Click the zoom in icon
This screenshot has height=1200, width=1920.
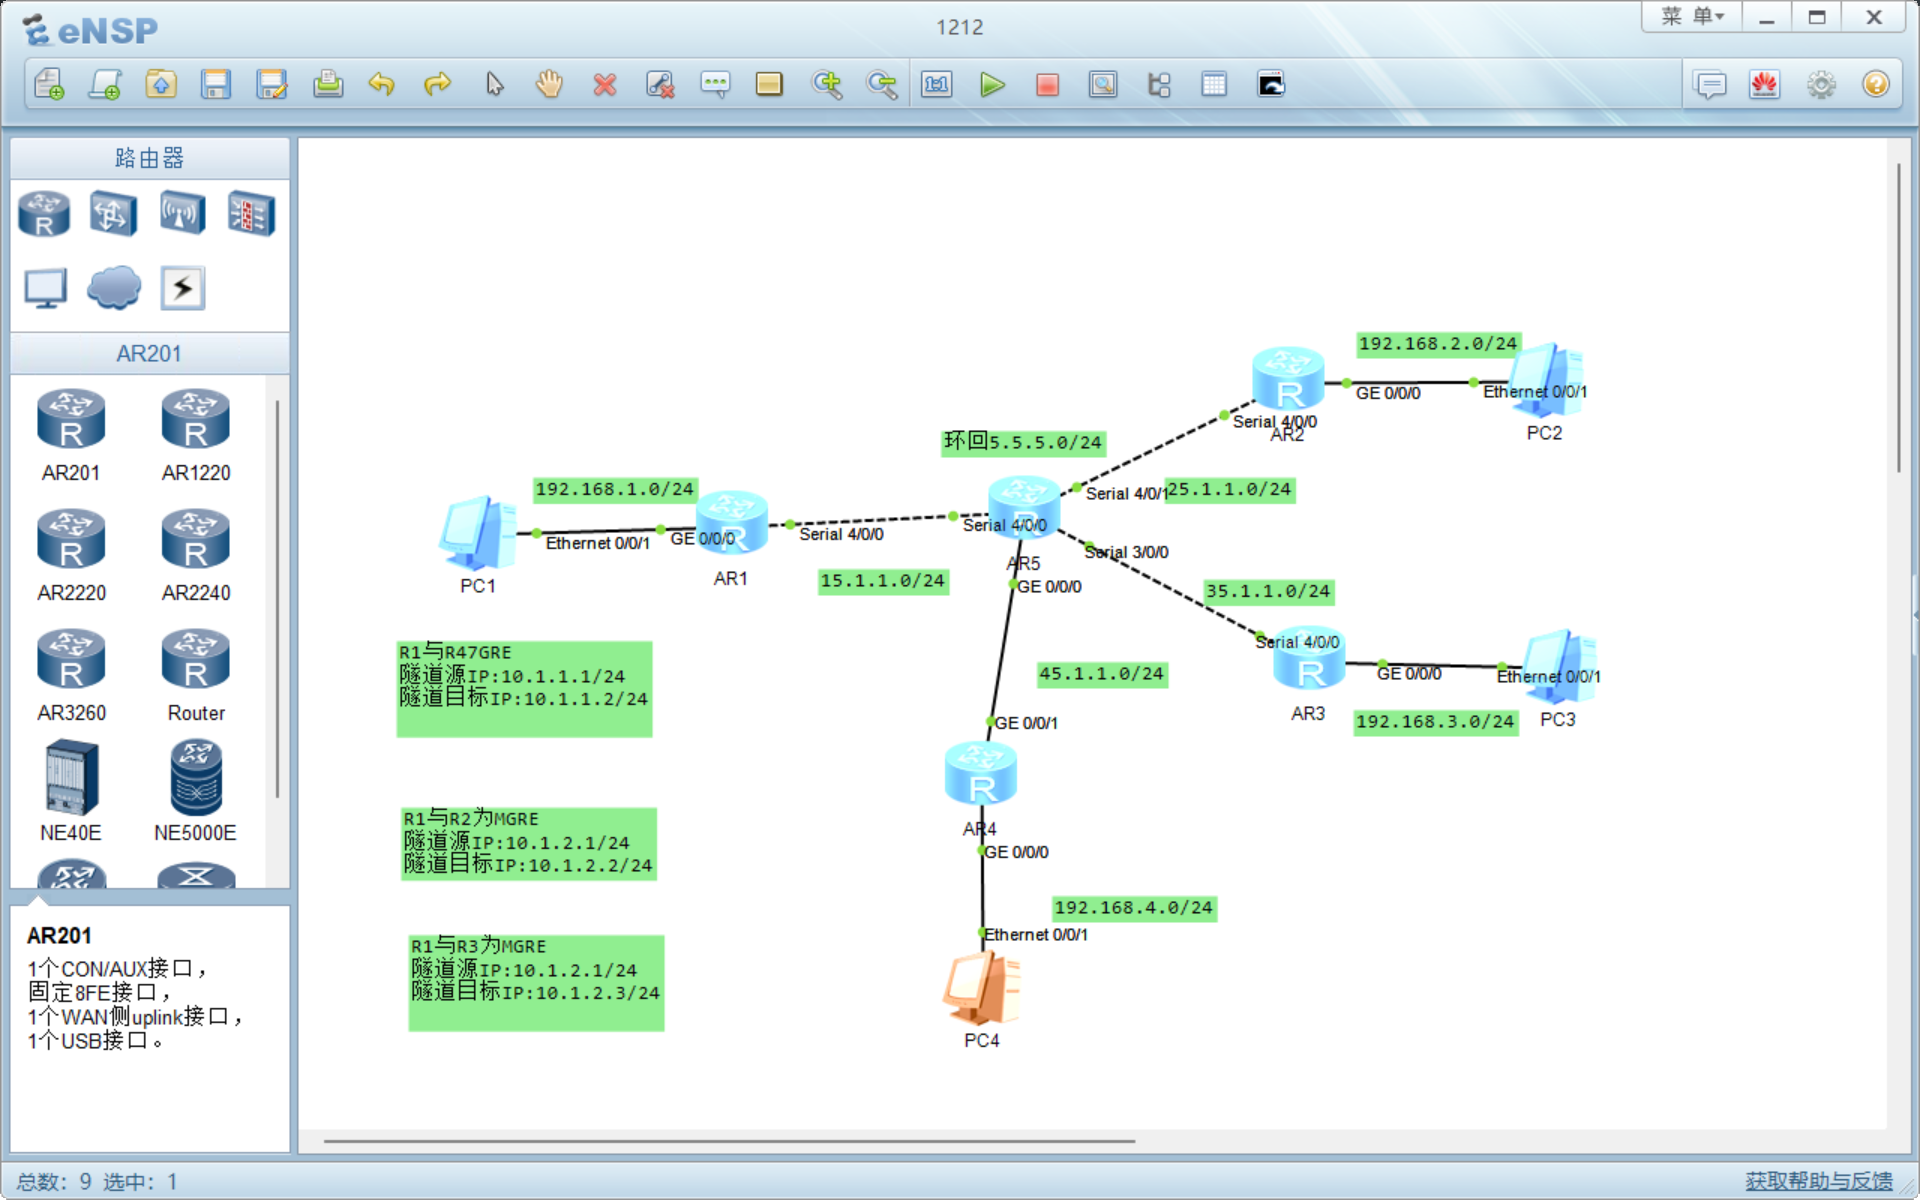(827, 84)
